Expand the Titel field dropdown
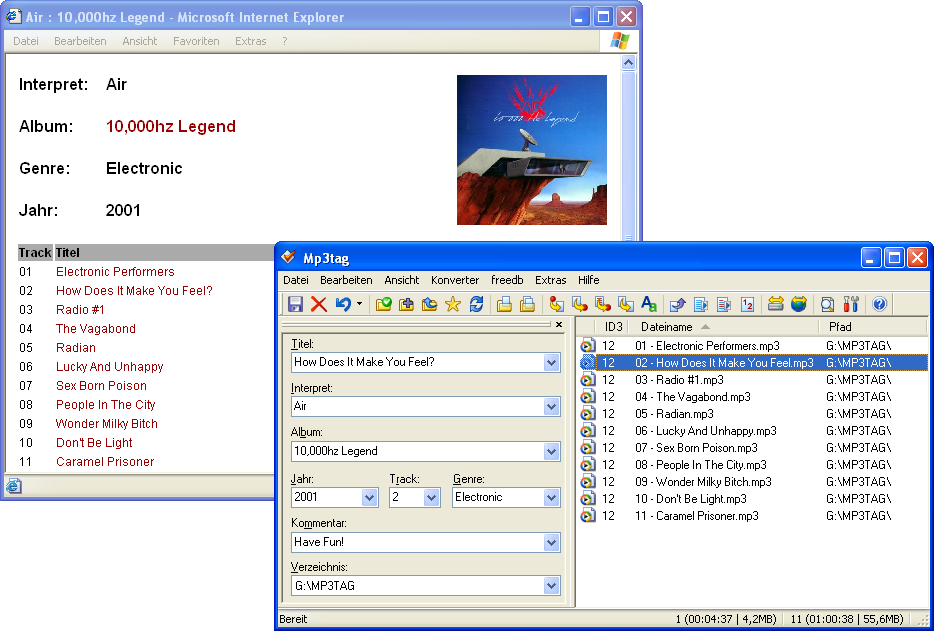The image size is (934, 631). 552,362
